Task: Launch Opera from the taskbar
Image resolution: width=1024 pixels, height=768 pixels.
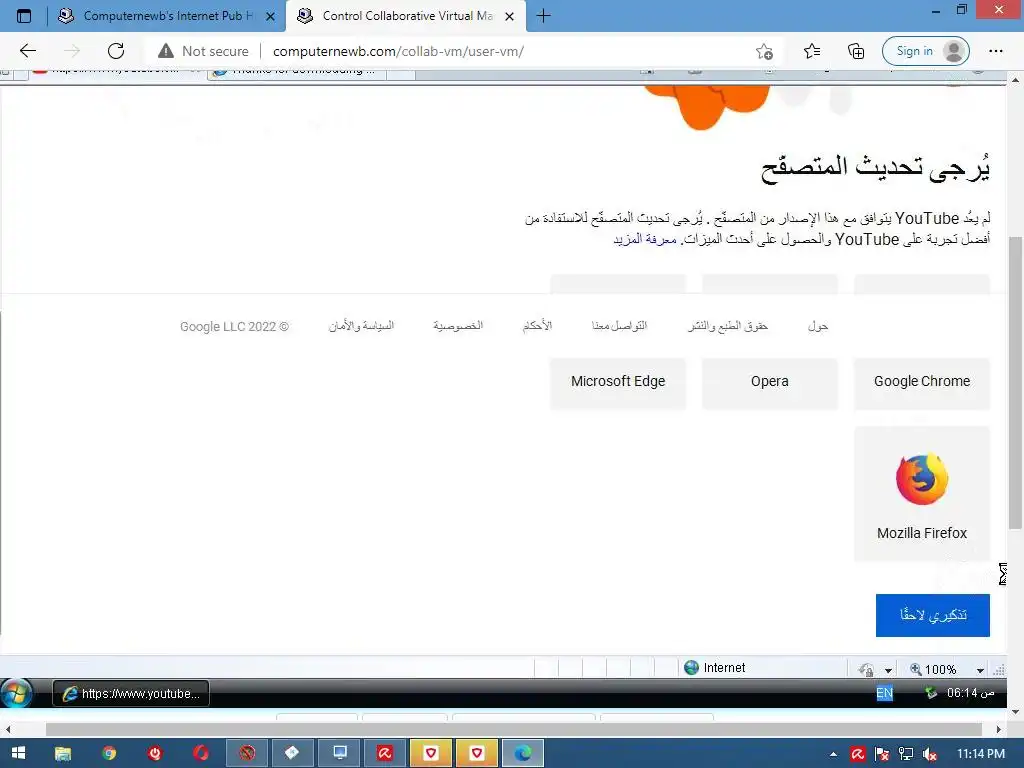Action: [x=200, y=753]
